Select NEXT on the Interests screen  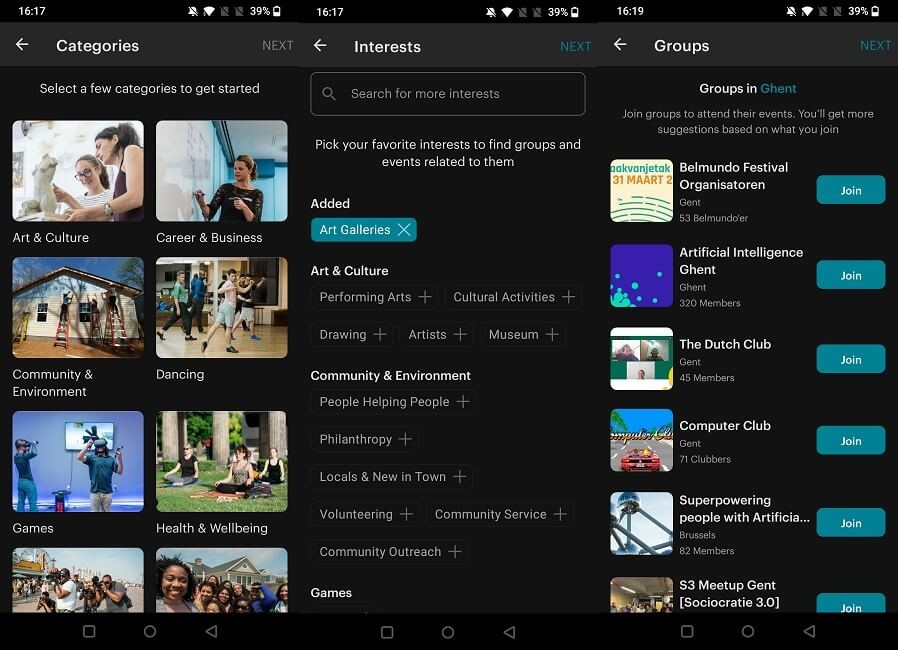coord(575,45)
